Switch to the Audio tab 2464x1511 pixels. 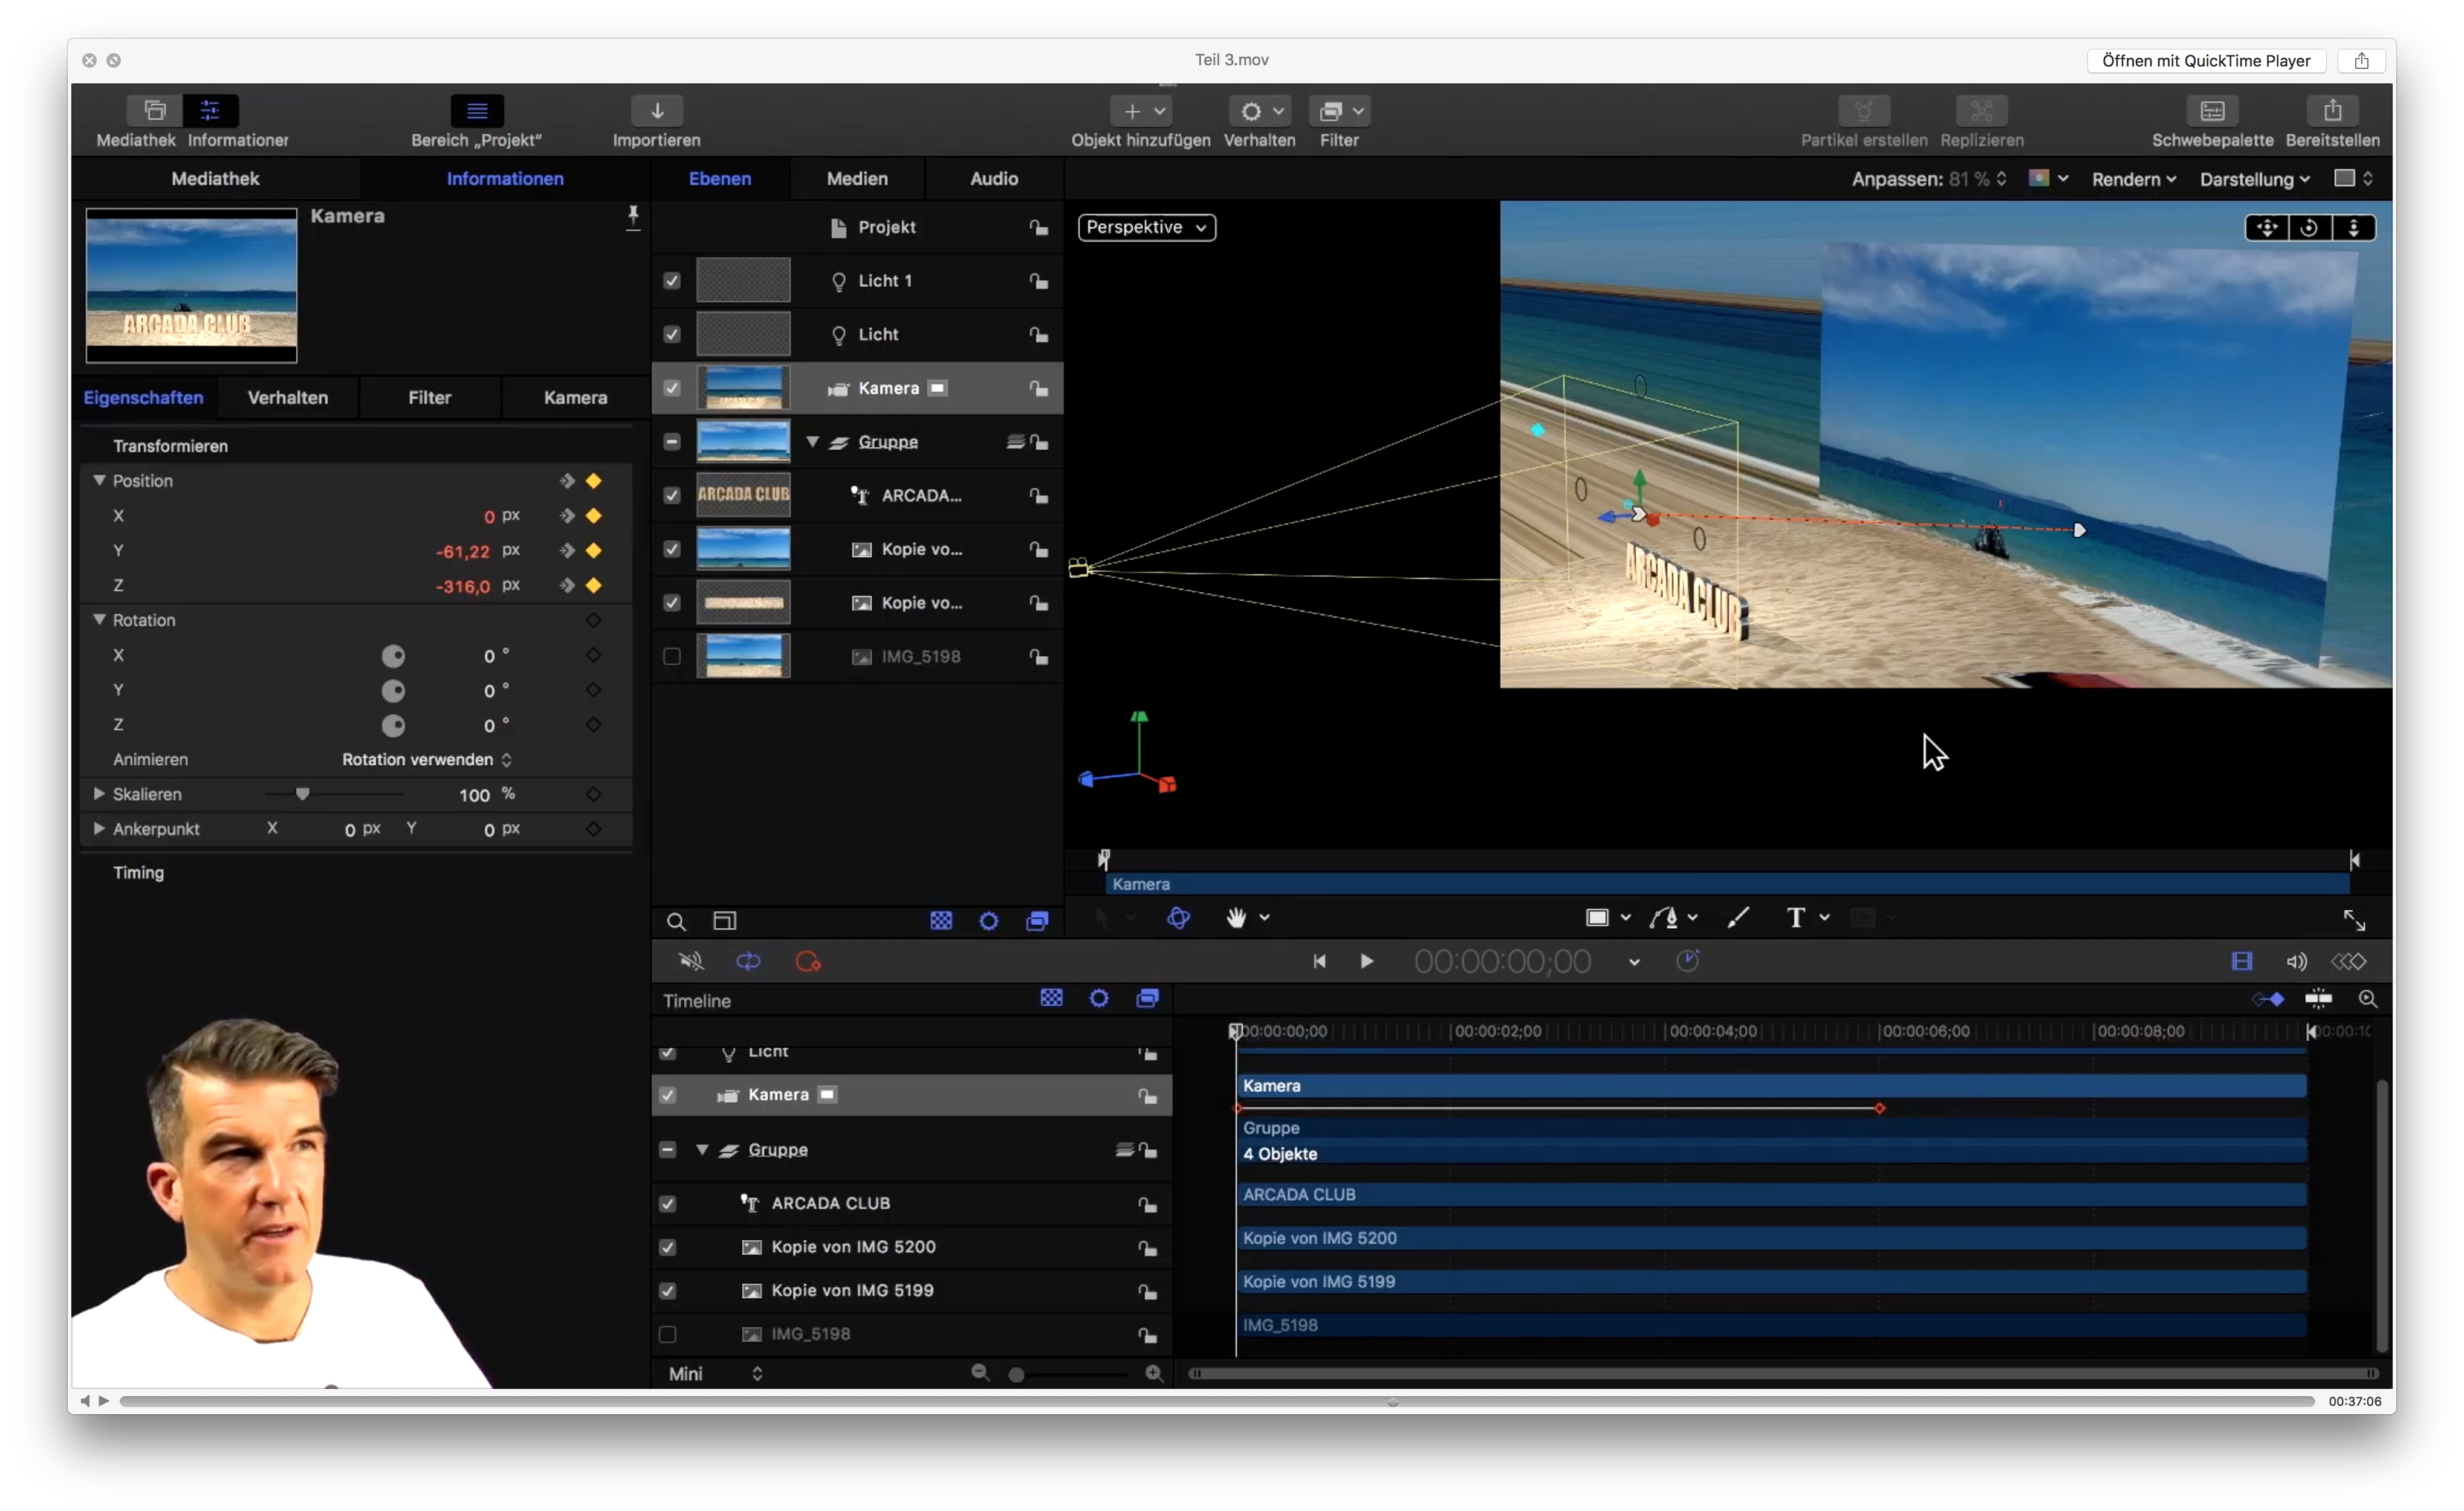coord(994,179)
